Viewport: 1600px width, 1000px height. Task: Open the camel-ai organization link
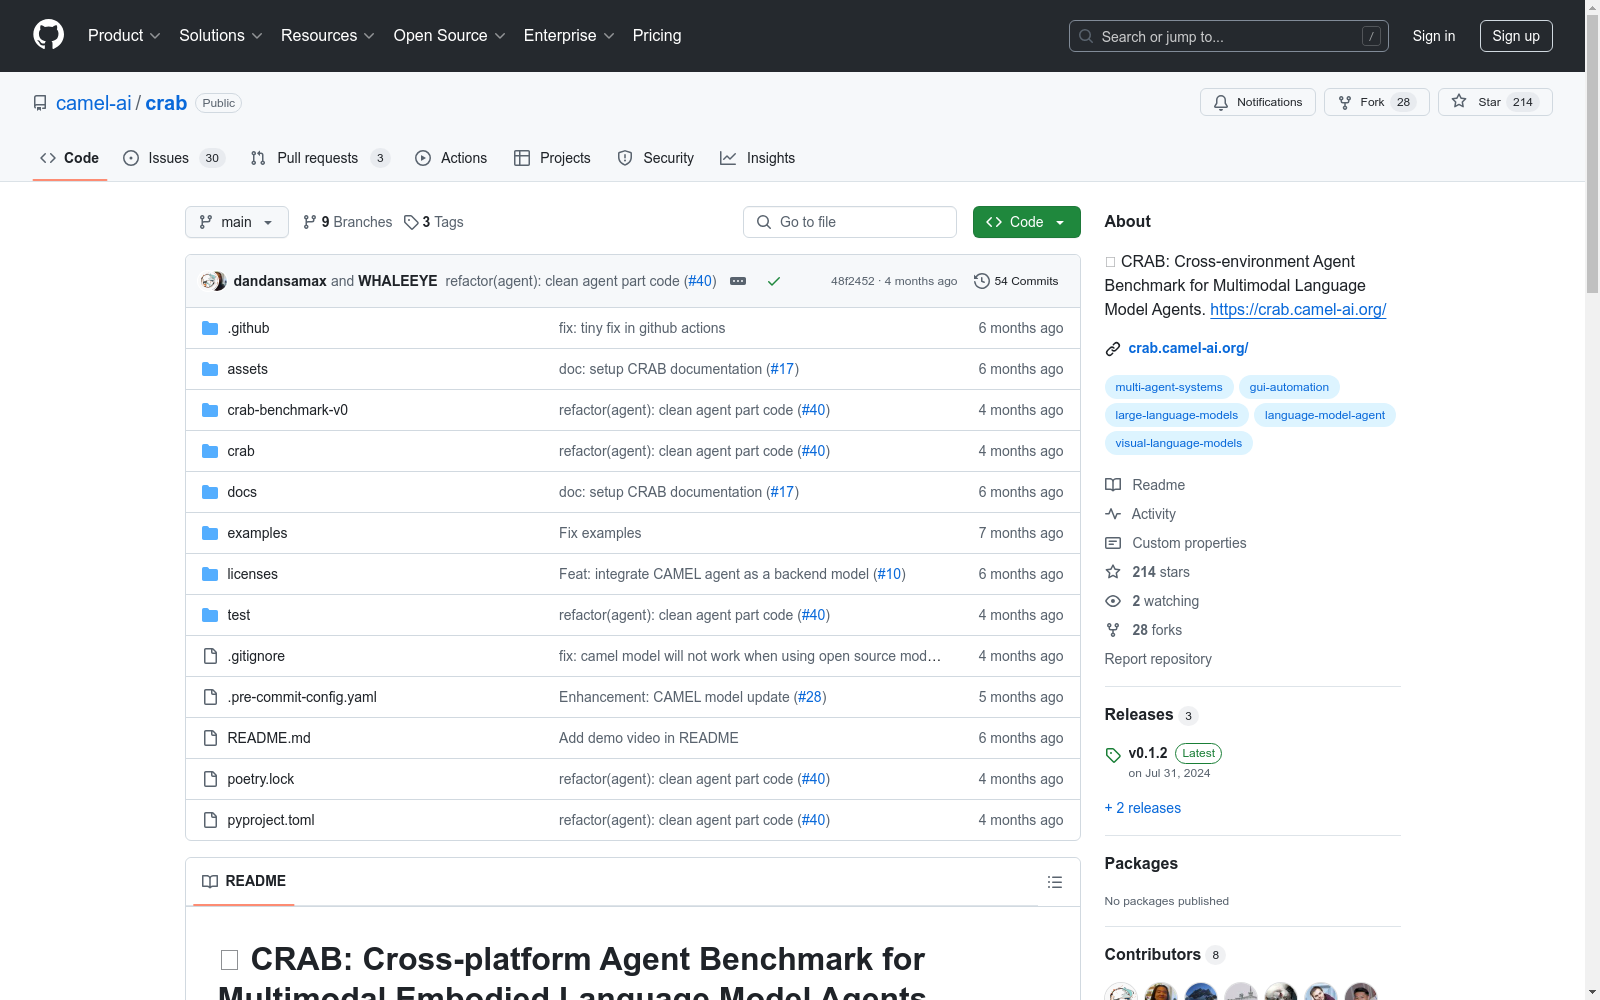94,103
